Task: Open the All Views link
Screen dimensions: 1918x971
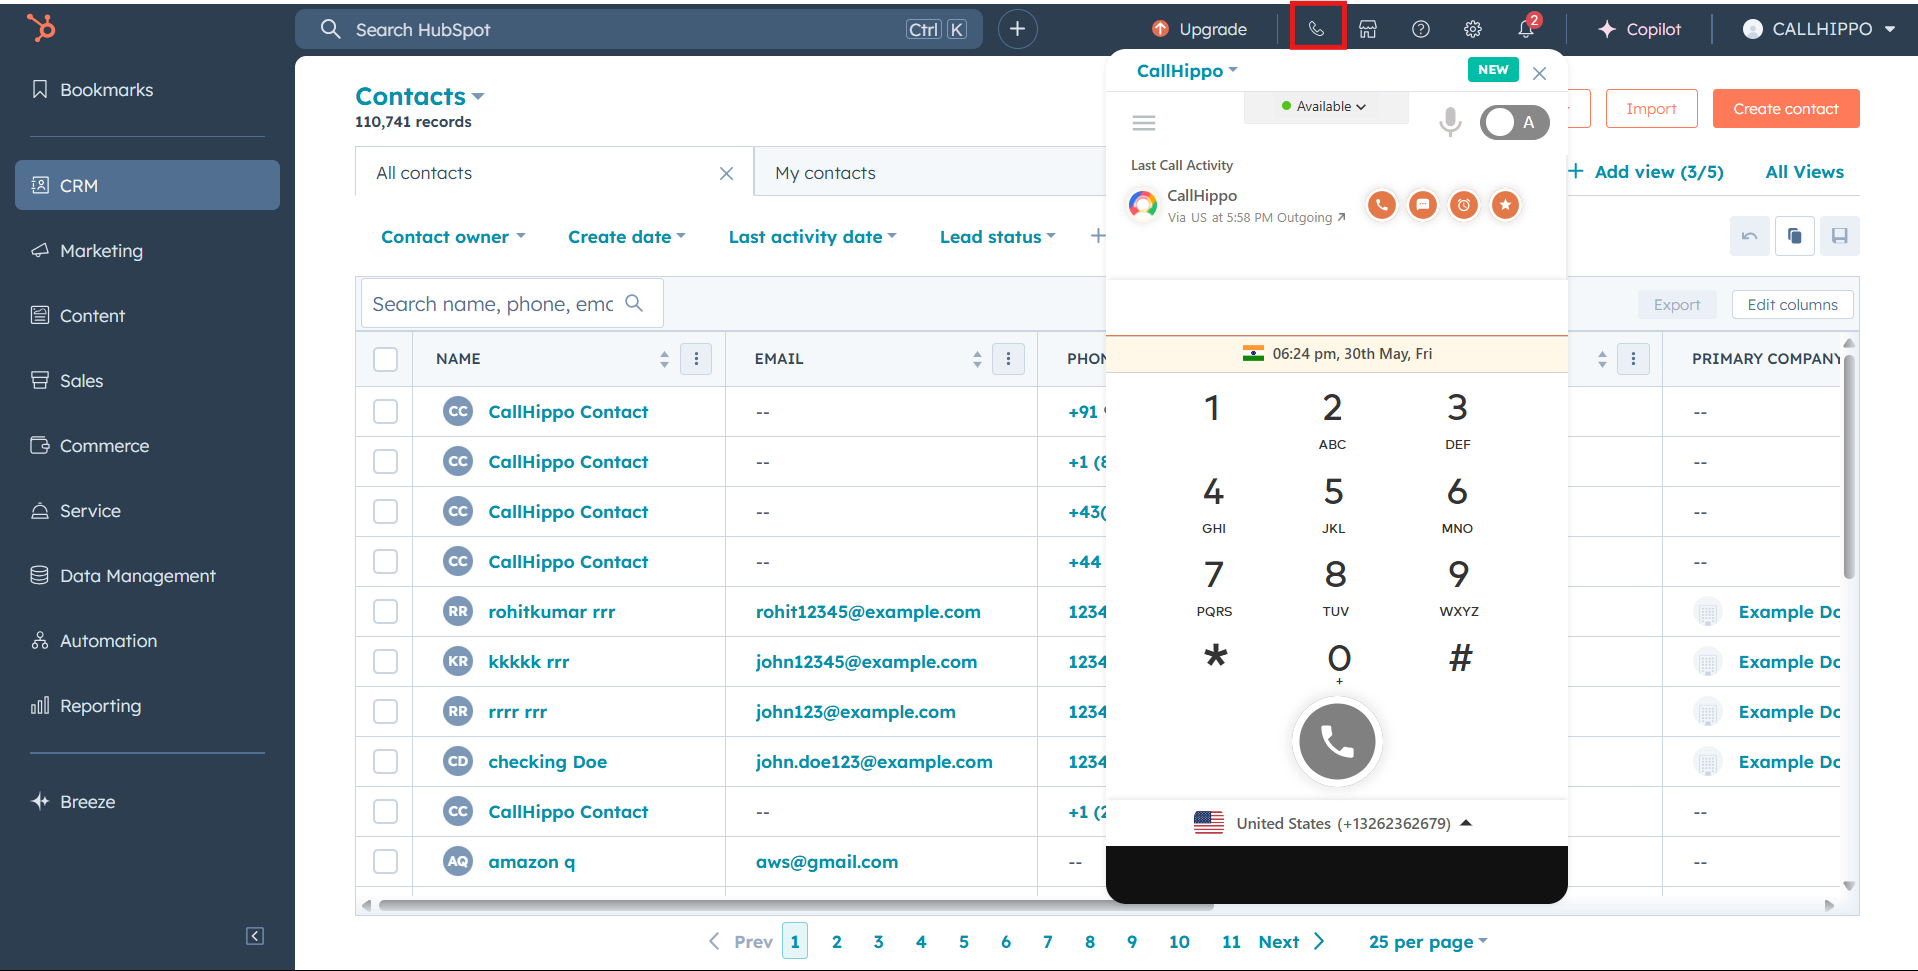Action: [x=1804, y=172]
